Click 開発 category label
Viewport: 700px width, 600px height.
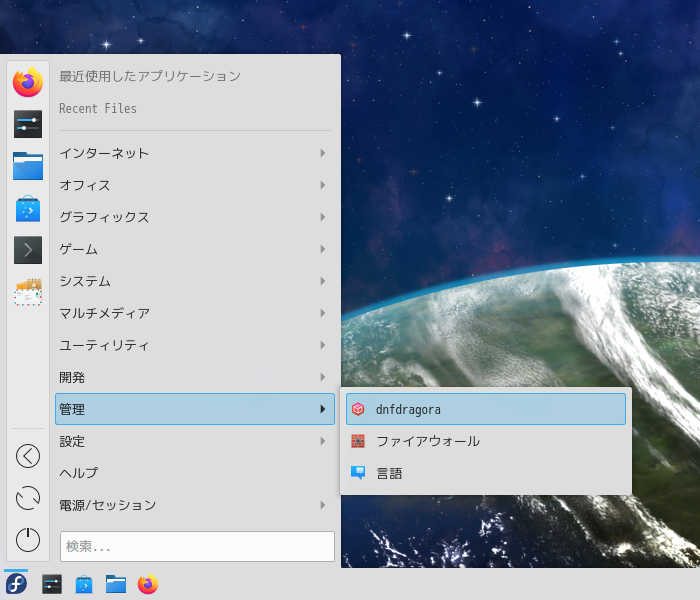(72, 377)
